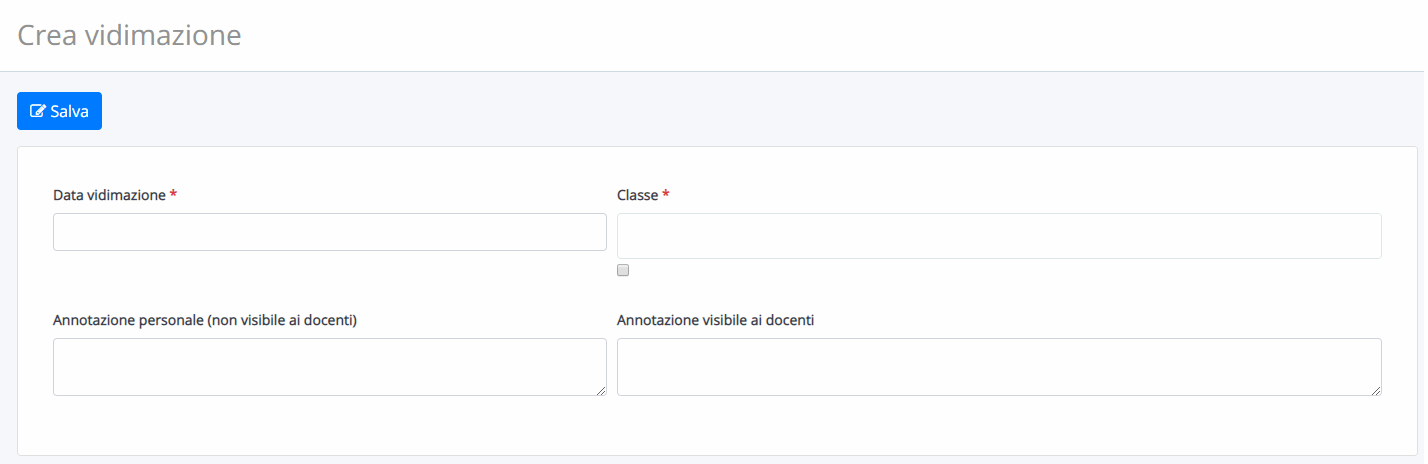Screen dimensions: 1428x464
Task: Click the blue Salva button
Action: [59, 111]
